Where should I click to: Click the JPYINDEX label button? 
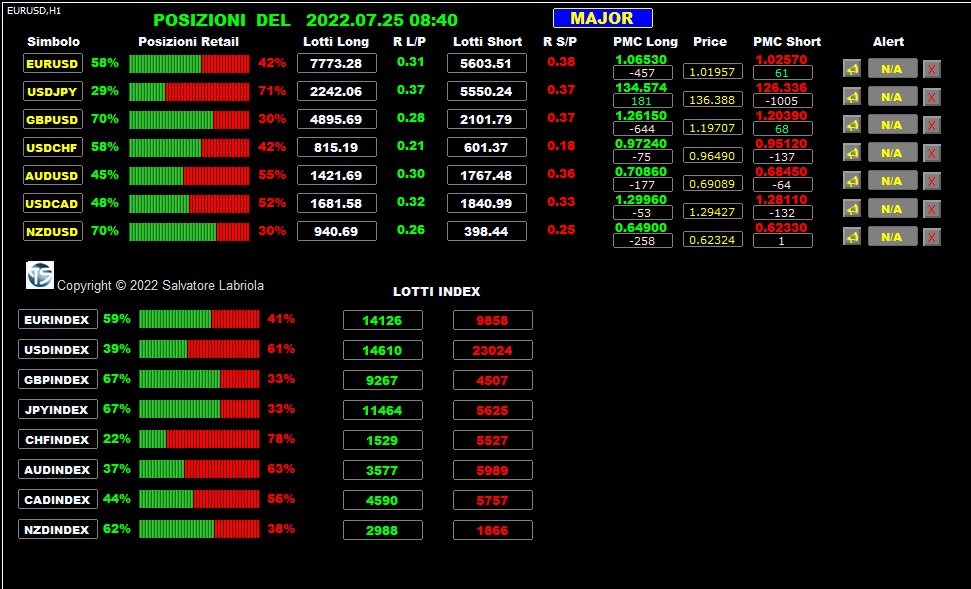coord(58,409)
